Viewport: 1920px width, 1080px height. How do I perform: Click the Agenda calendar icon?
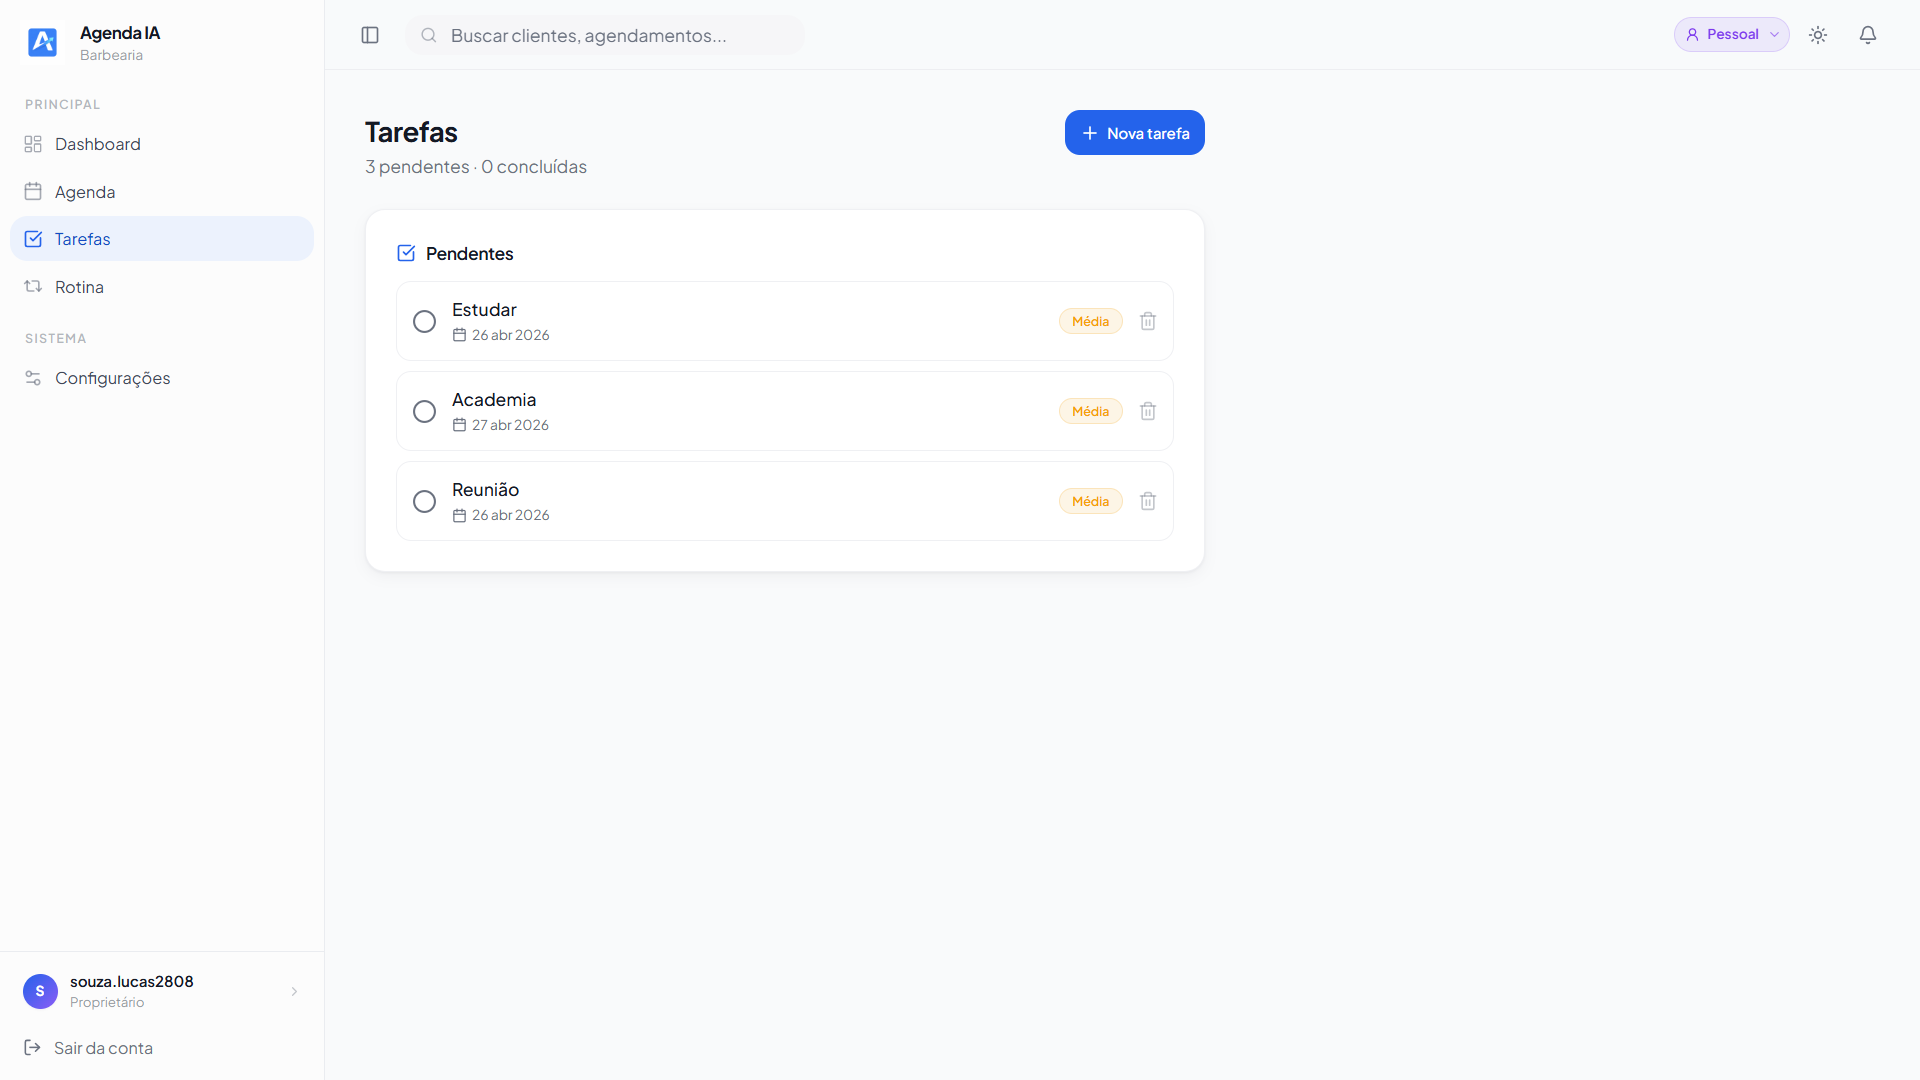point(33,191)
